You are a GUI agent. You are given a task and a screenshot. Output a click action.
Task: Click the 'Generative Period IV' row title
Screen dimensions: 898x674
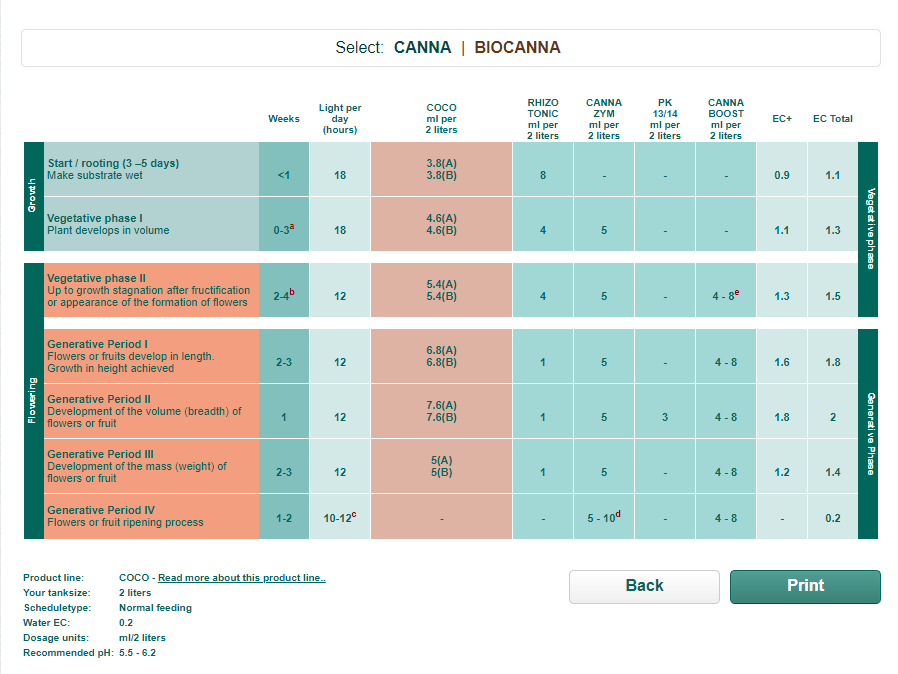[x=101, y=510]
